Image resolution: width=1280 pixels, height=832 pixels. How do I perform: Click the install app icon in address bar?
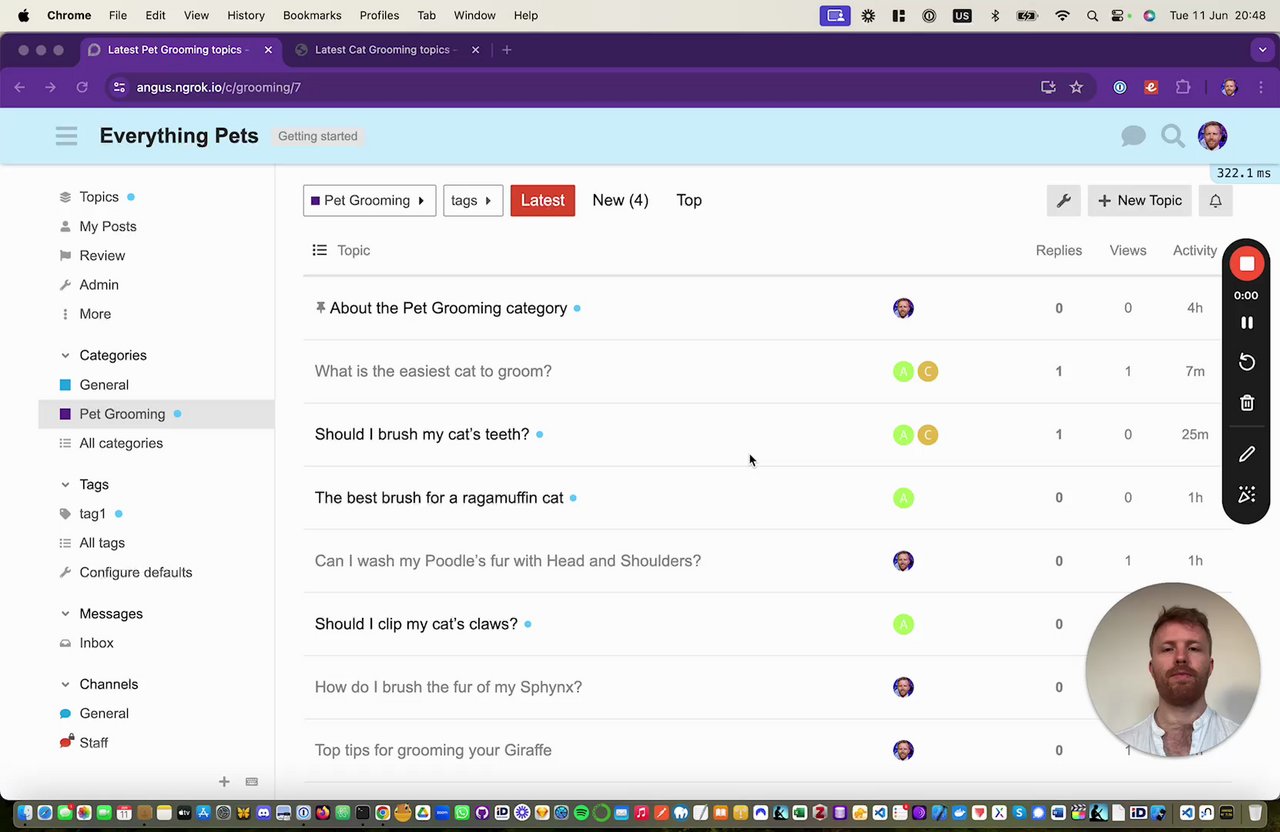tap(1048, 87)
